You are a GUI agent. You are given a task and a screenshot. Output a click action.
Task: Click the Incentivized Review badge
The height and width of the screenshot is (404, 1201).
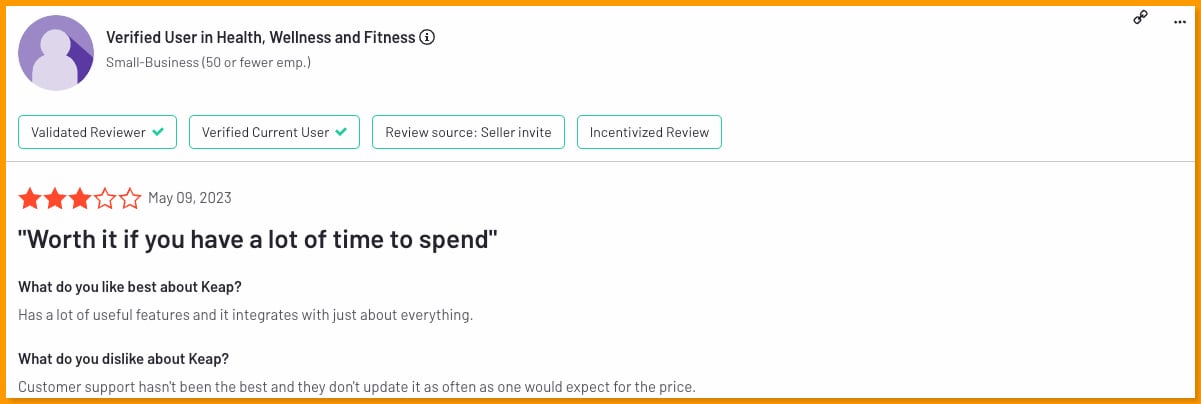point(649,132)
